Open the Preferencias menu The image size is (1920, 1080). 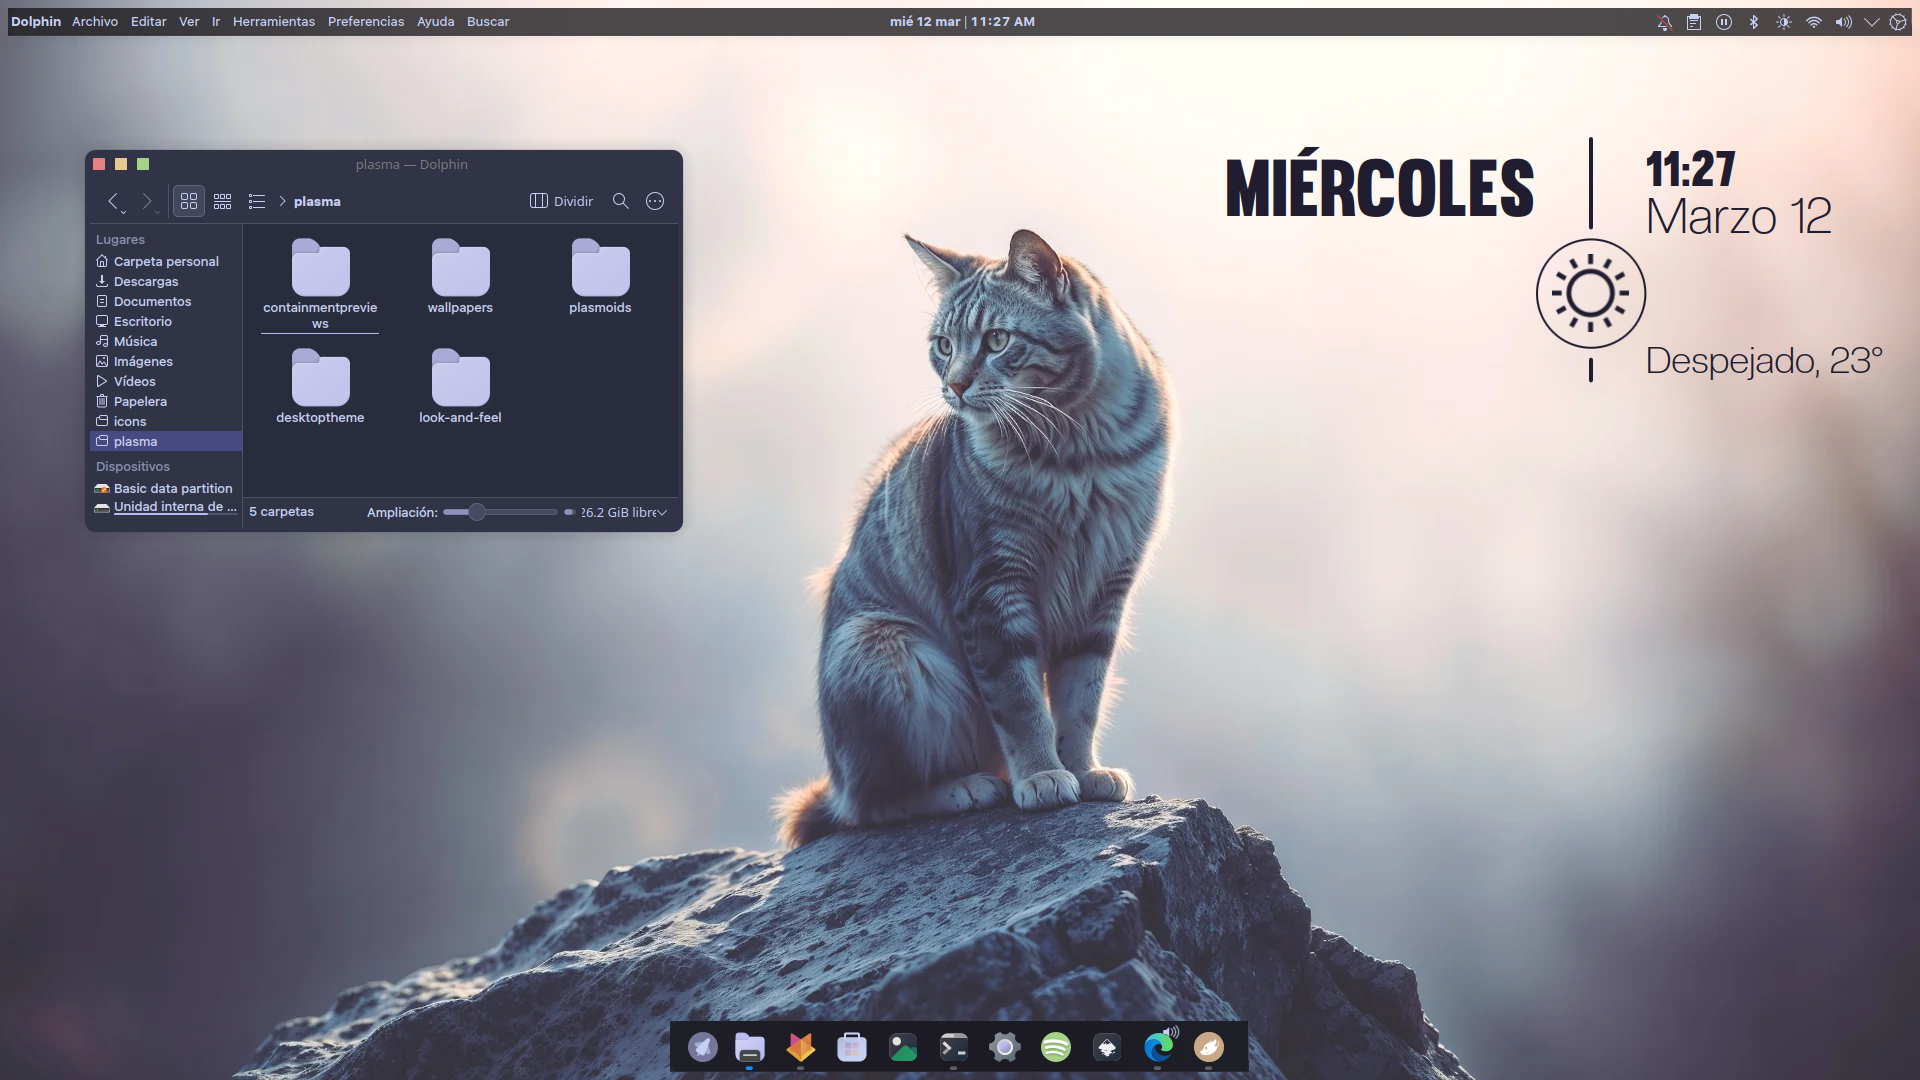tap(366, 21)
